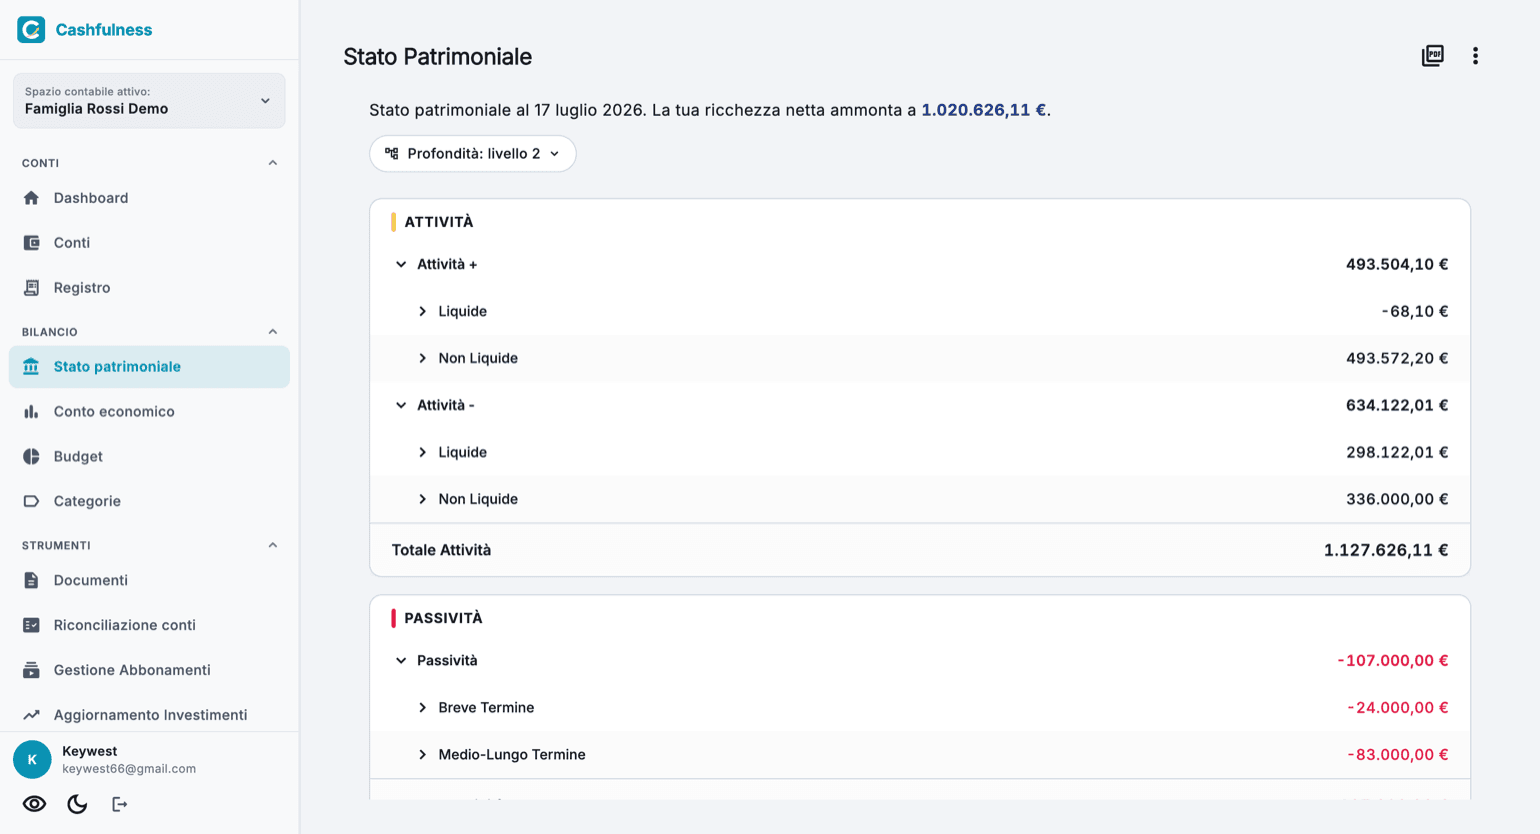1540x834 pixels.
Task: Click the net worth 1.020.626,11 € amount
Action: pyautogui.click(x=983, y=110)
